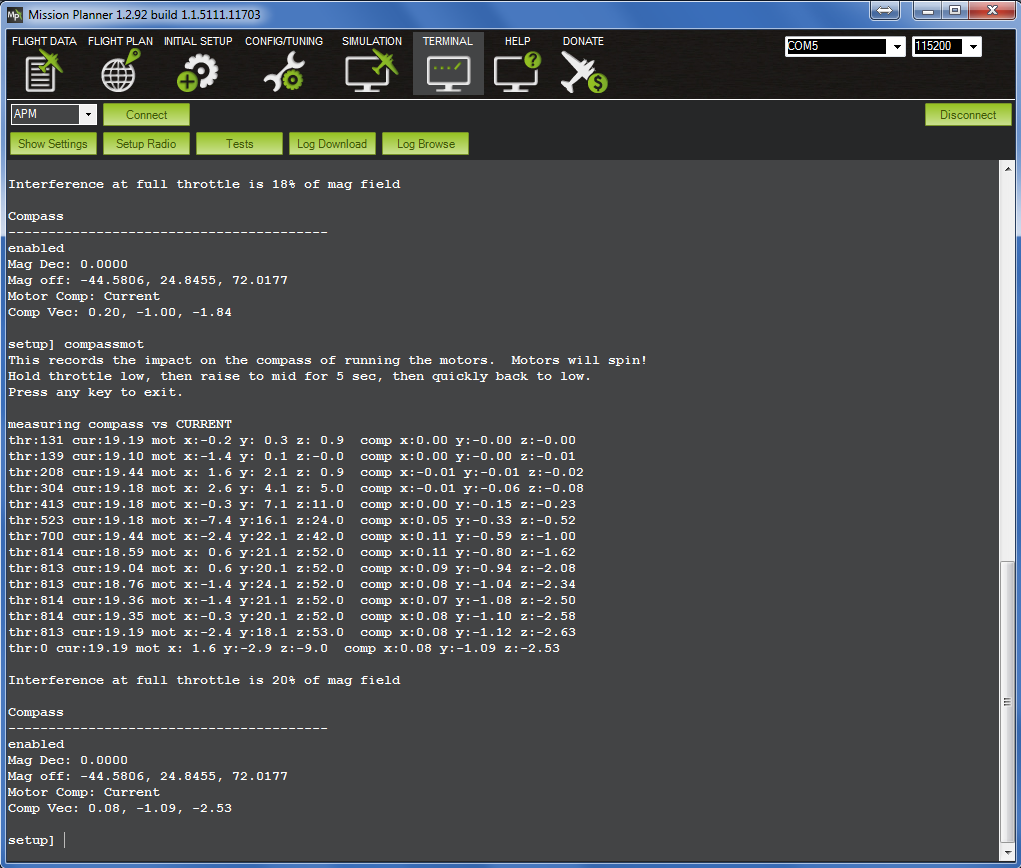Expand the COM5 port dropdown
1021x868 pixels.
click(x=897, y=46)
